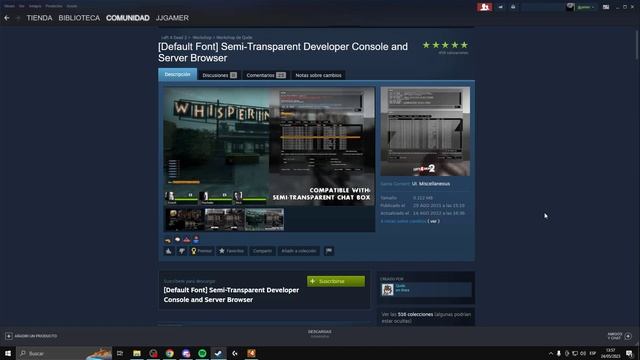Expand the account name dropdown
The image size is (640, 360).
coord(585,7)
